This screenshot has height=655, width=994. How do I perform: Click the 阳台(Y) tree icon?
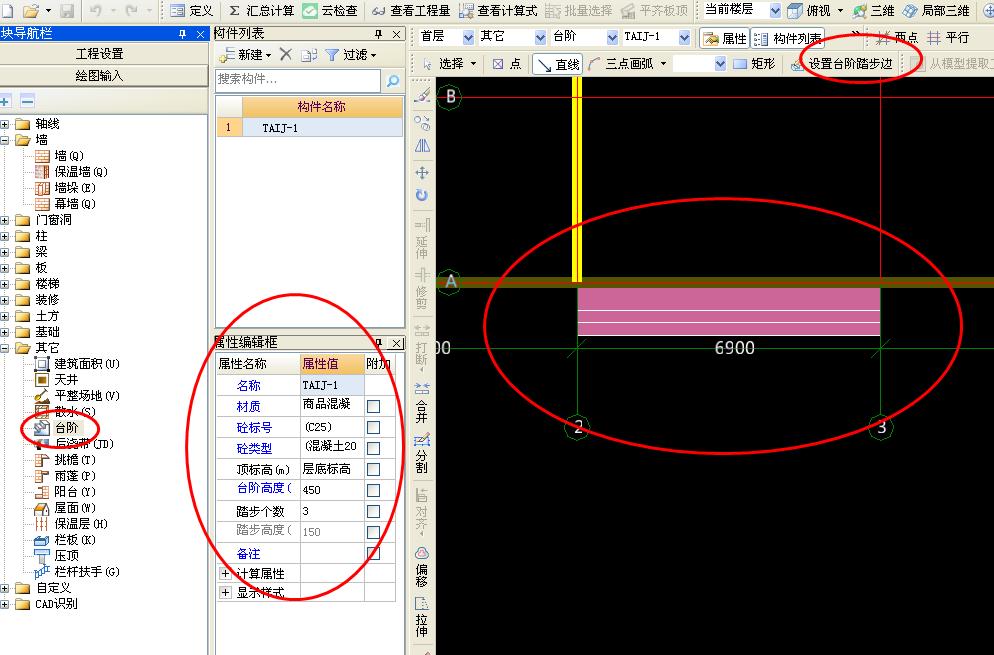coord(42,491)
